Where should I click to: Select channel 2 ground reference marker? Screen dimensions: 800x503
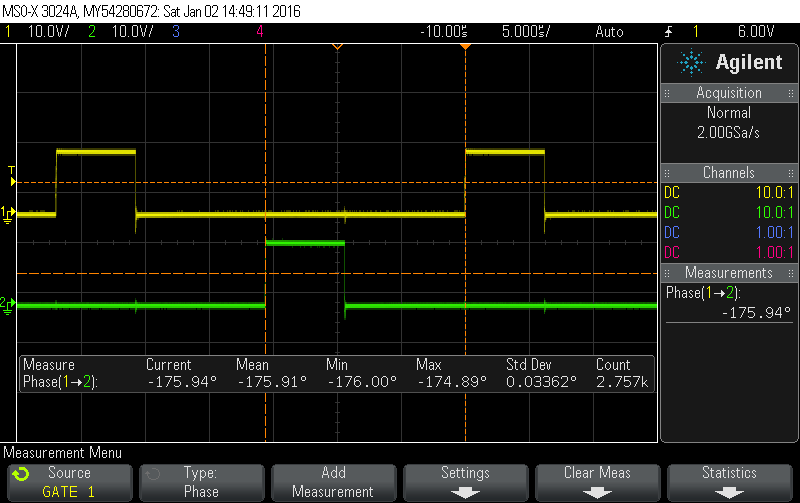coord(9,304)
